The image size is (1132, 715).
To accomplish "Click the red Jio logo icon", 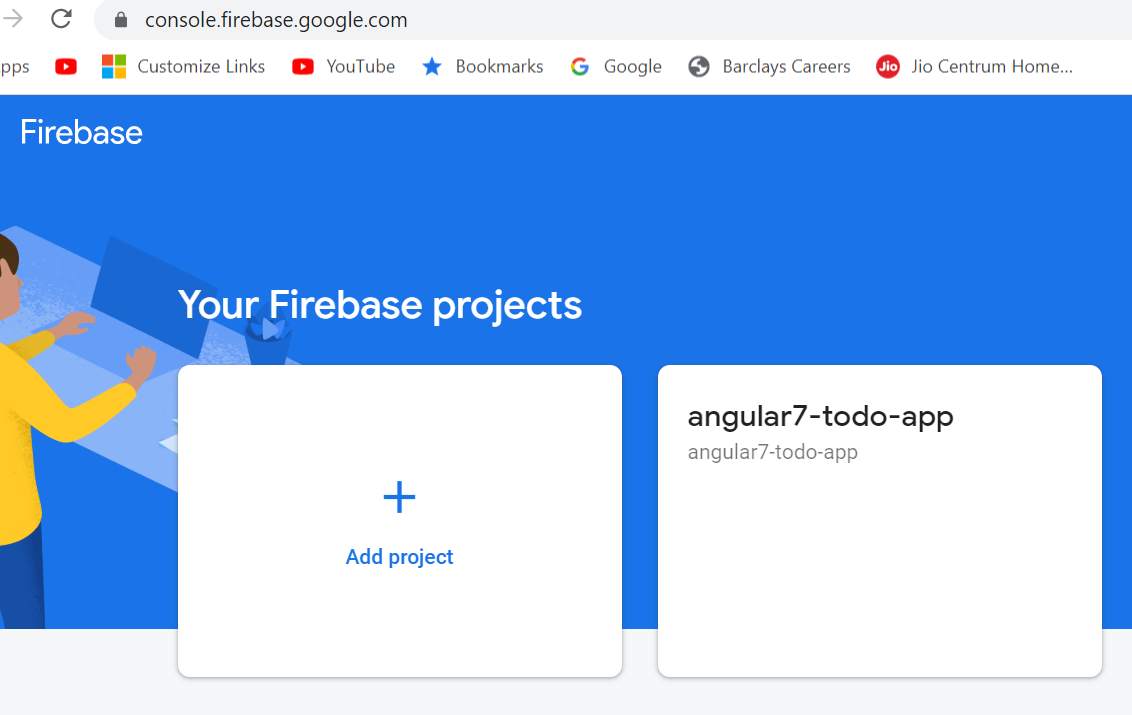I will pos(887,67).
